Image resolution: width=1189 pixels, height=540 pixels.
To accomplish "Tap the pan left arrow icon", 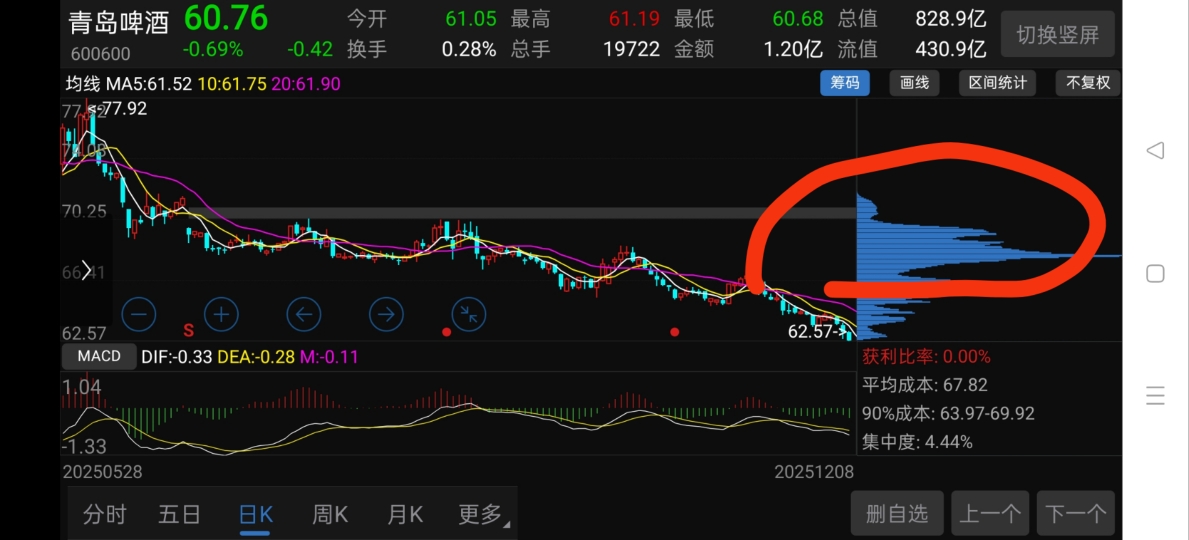I will click(x=304, y=313).
